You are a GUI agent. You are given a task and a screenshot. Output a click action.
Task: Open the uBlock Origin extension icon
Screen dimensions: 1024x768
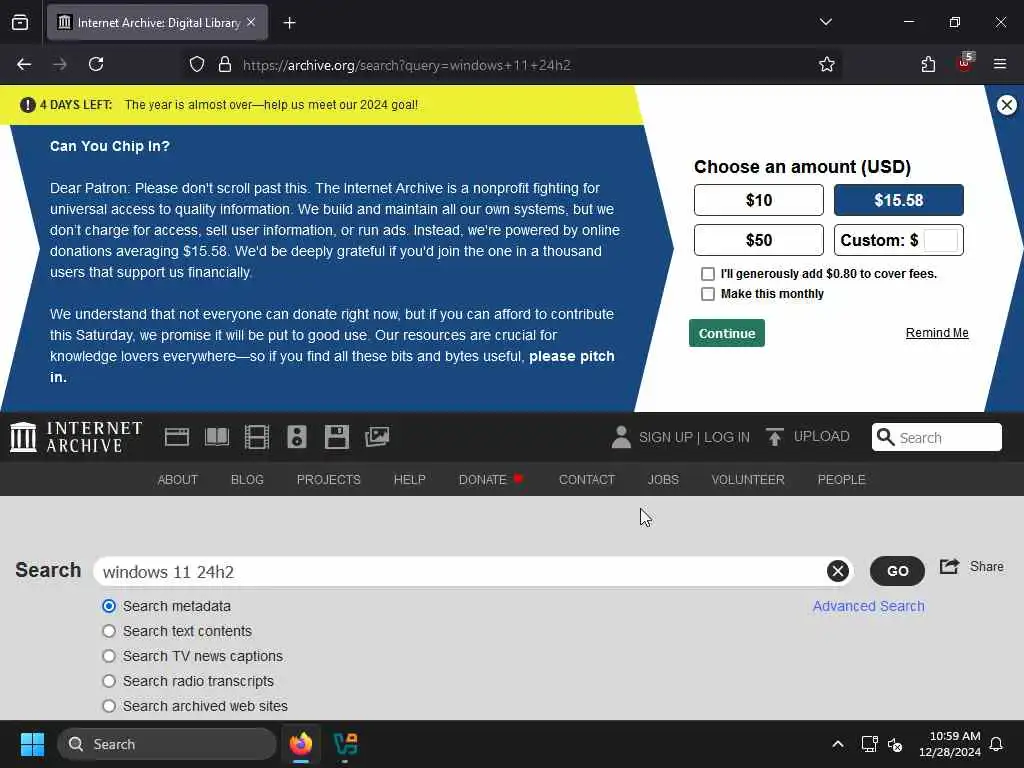(965, 63)
